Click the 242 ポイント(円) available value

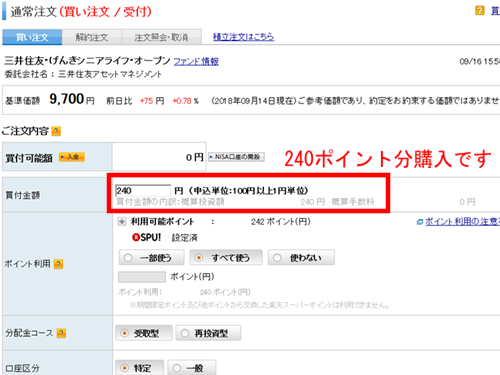pyautogui.click(x=281, y=221)
